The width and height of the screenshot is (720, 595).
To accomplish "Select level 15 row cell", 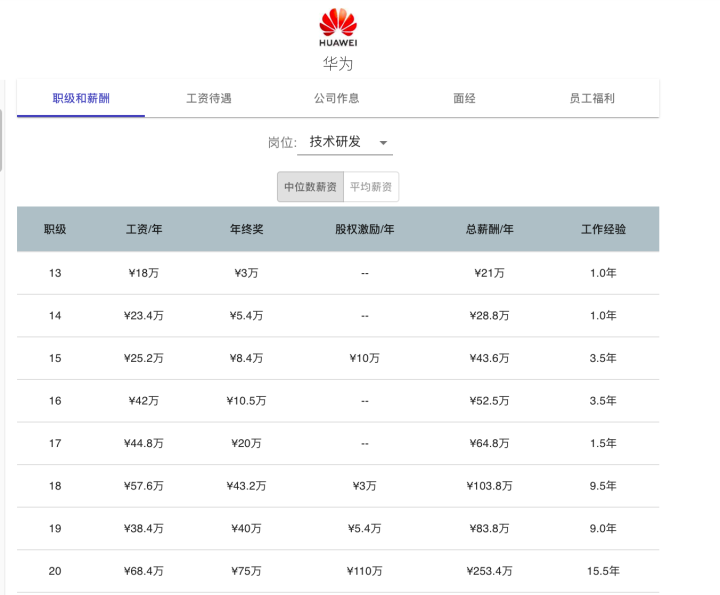I will [x=55, y=358].
